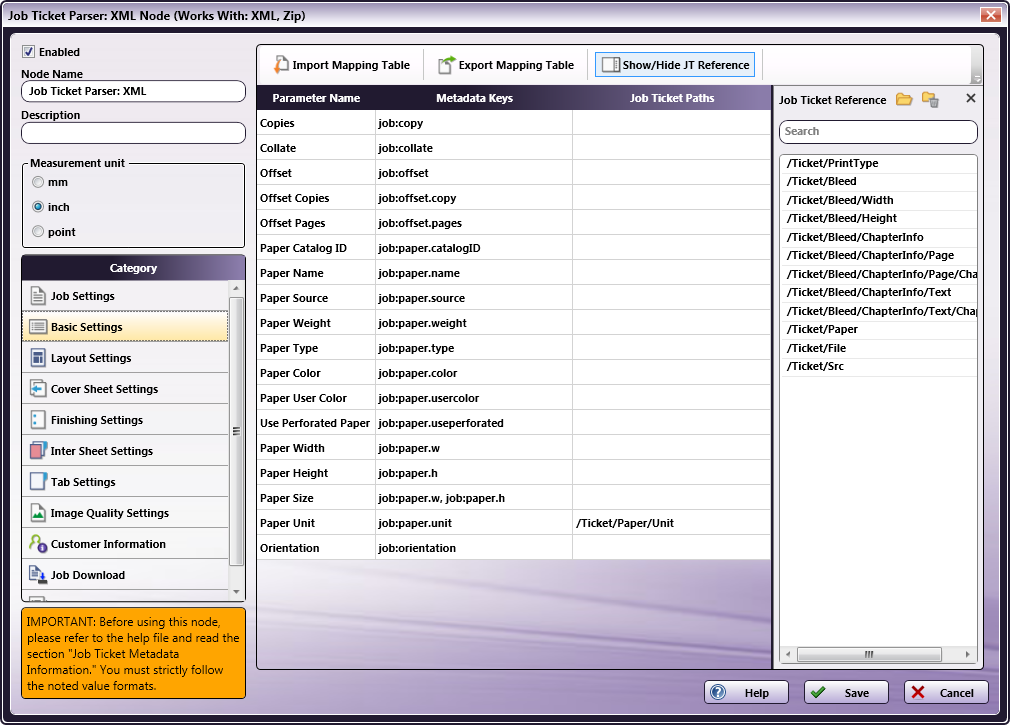Click the Finishing Settings icon
The width and height of the screenshot is (1010, 725).
tap(38, 420)
